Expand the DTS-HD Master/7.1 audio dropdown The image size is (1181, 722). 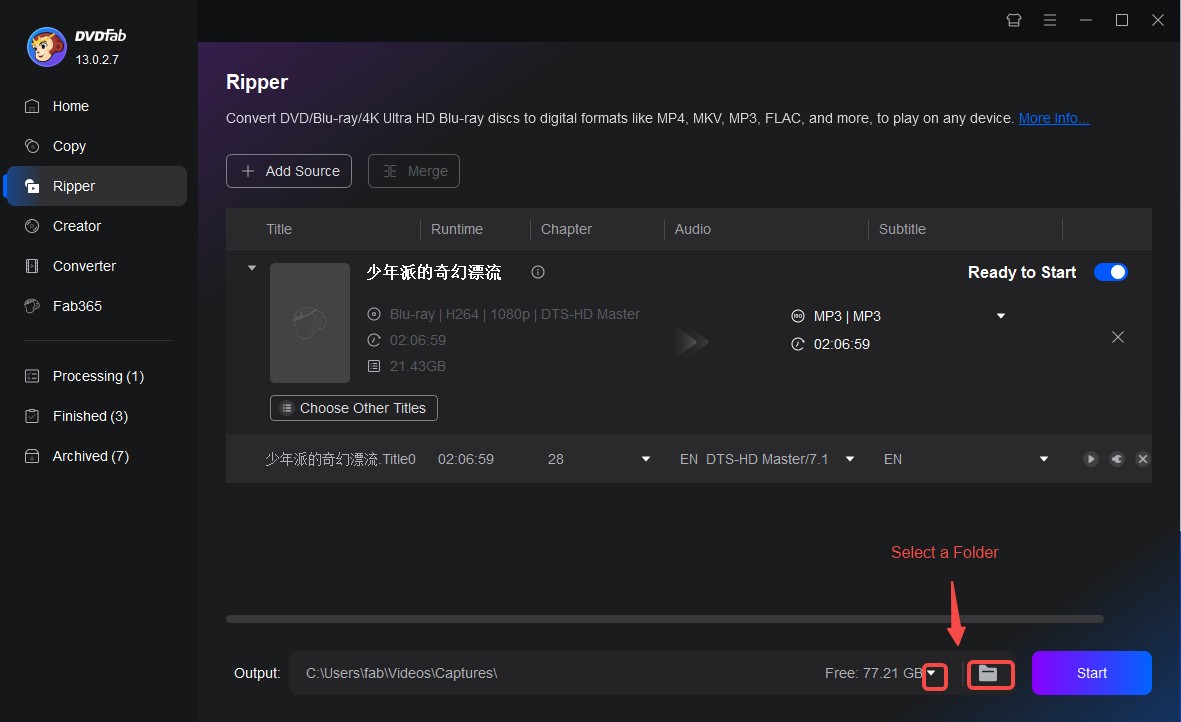coord(850,459)
